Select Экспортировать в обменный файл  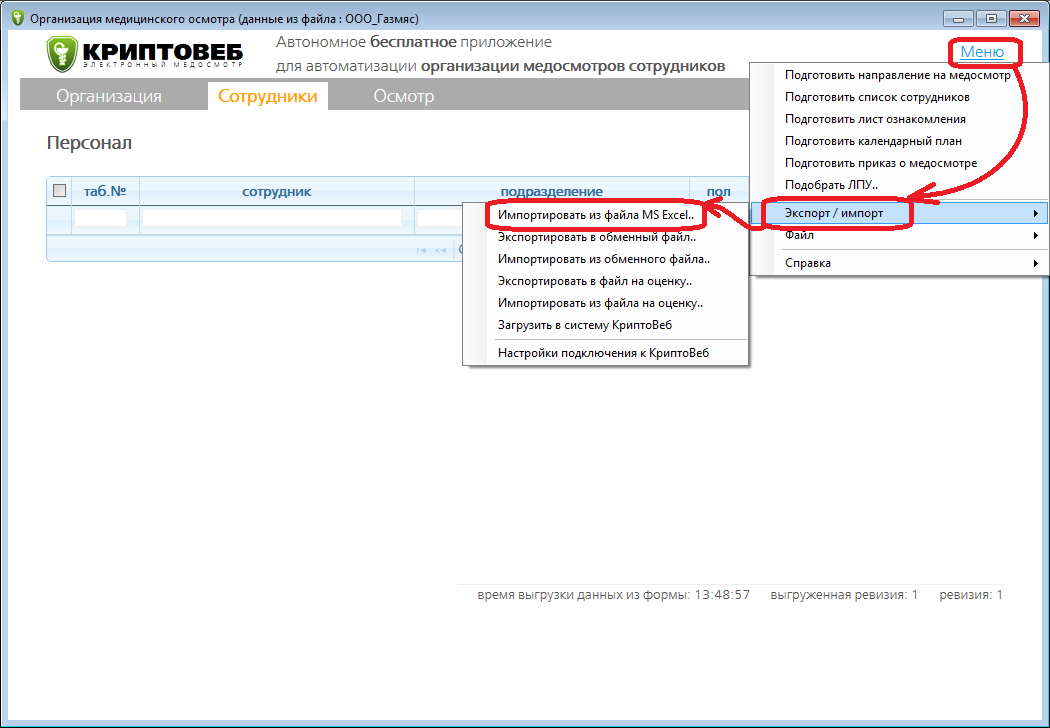597,237
